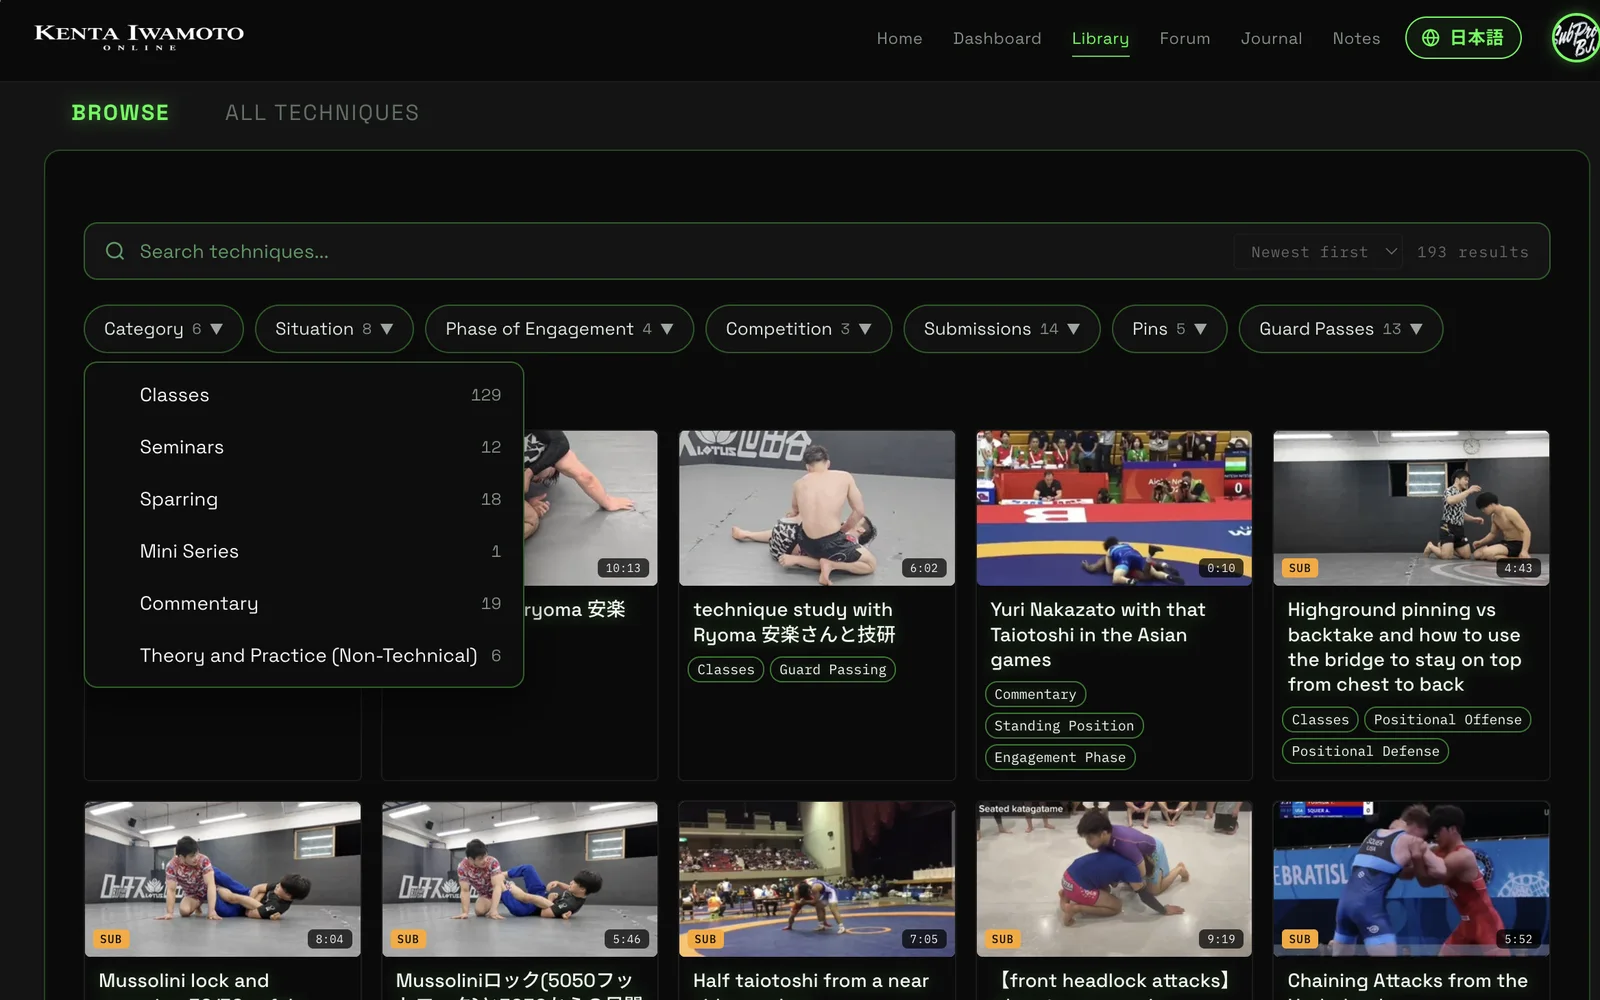1600x1000 pixels.
Task: Expand the Situation filter dropdown
Action: coord(334,329)
